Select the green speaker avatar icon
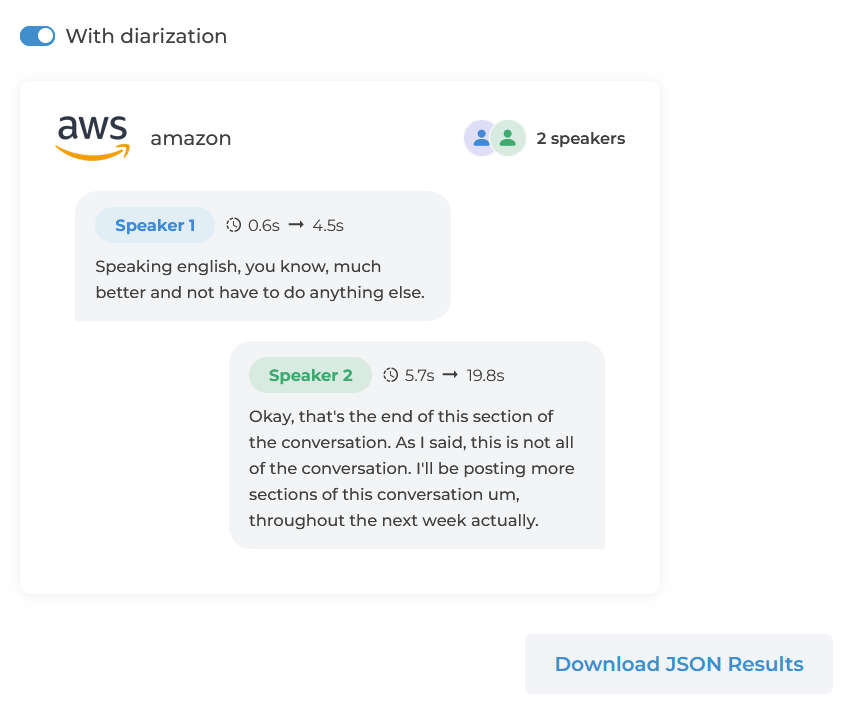The width and height of the screenshot is (855, 717). tap(507, 137)
